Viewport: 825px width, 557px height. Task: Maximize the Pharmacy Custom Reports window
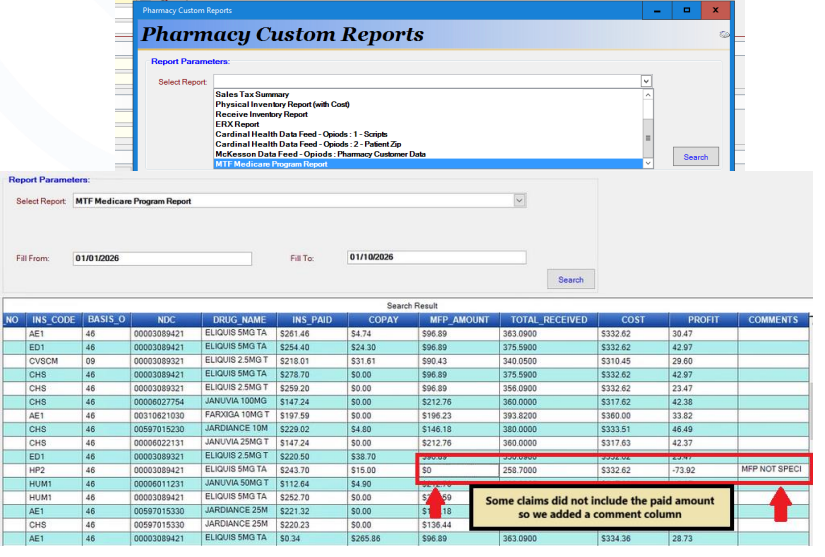pos(686,11)
